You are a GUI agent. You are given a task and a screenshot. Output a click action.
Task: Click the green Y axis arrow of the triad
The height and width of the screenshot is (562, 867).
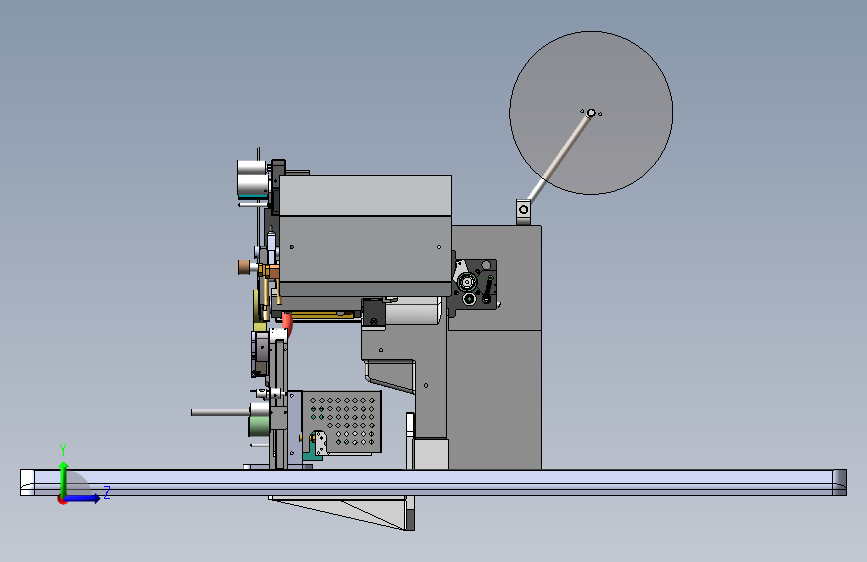(x=63, y=478)
